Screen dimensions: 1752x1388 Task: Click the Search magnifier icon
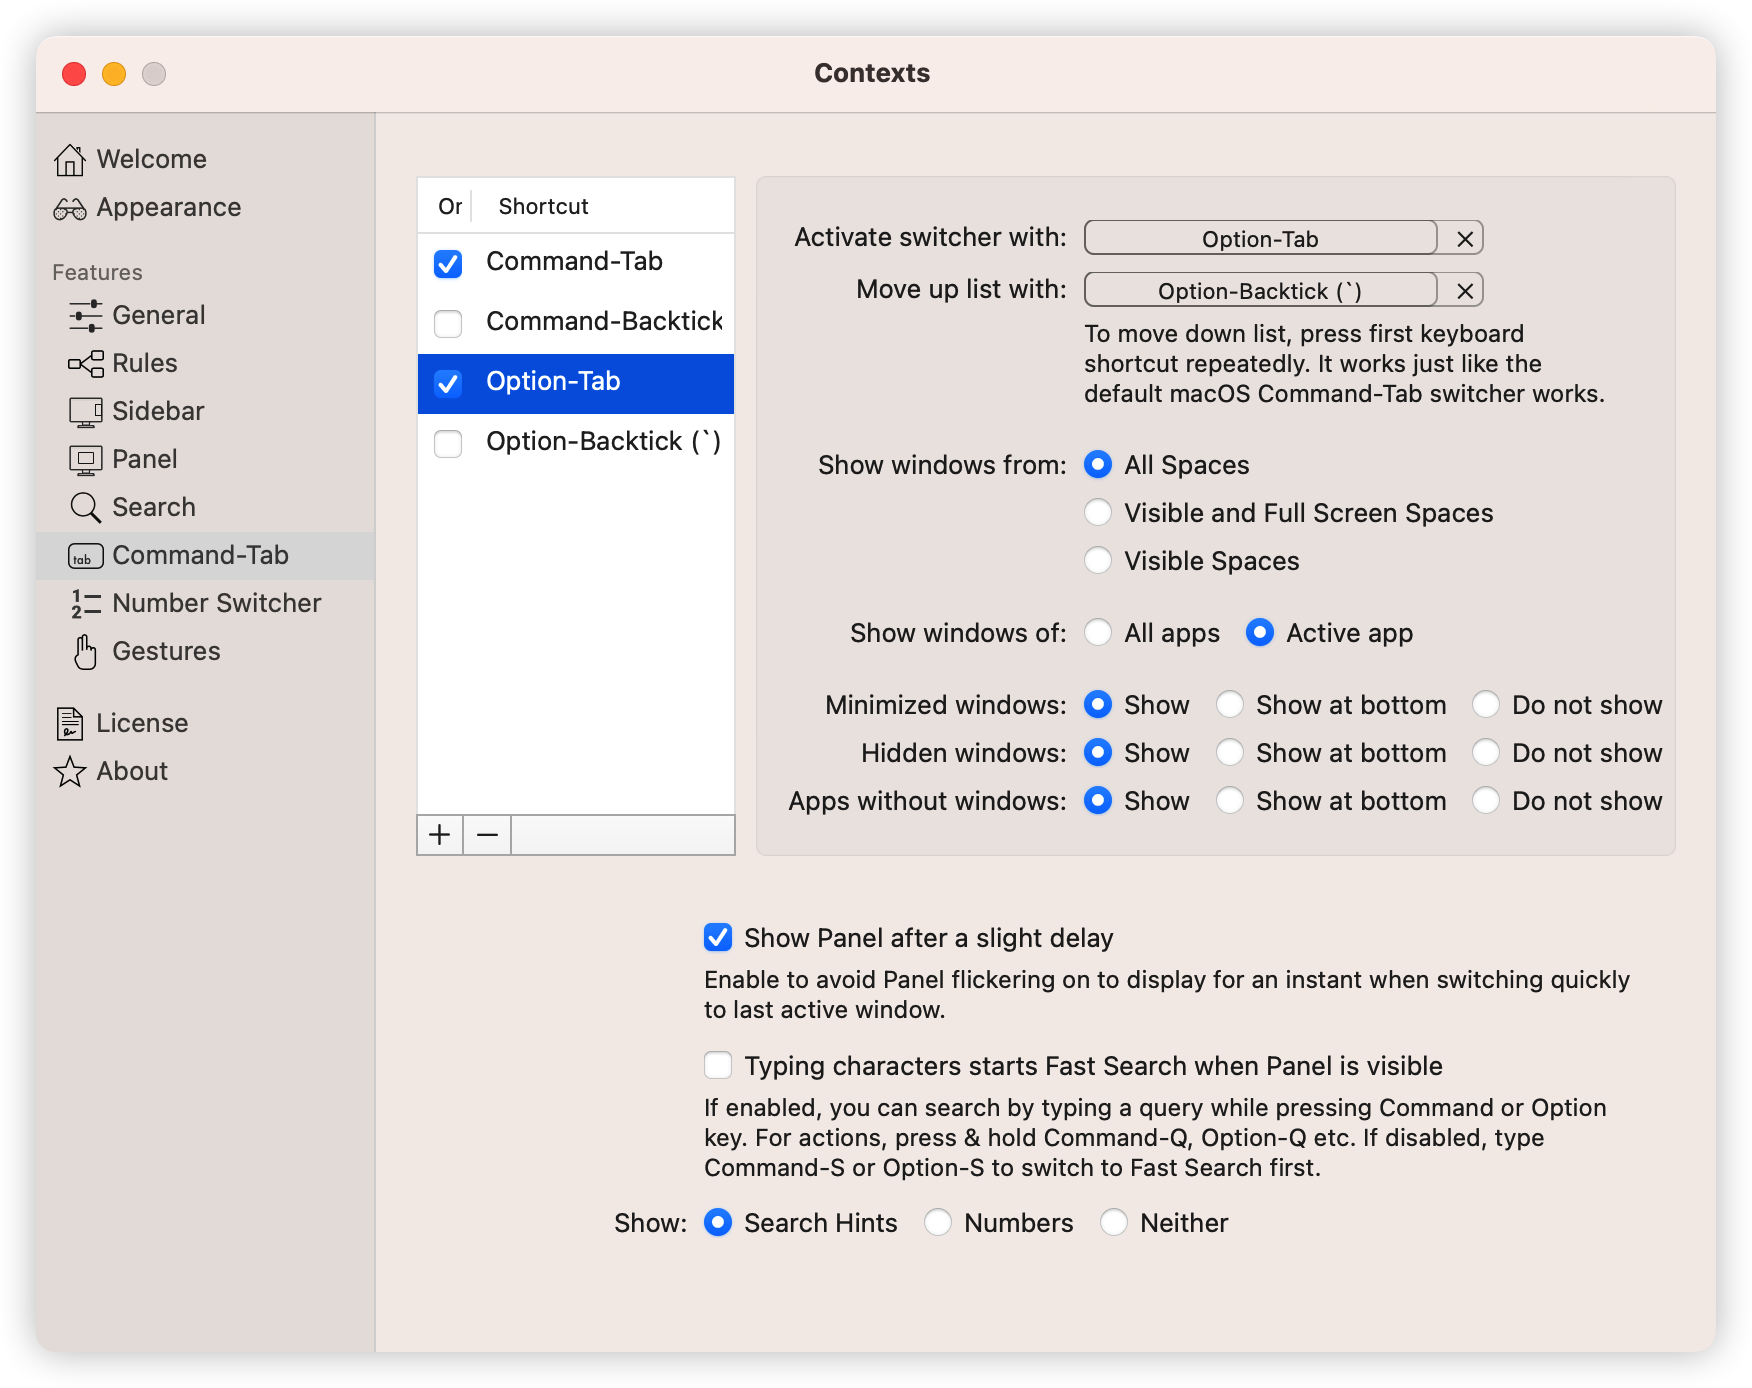(x=86, y=507)
